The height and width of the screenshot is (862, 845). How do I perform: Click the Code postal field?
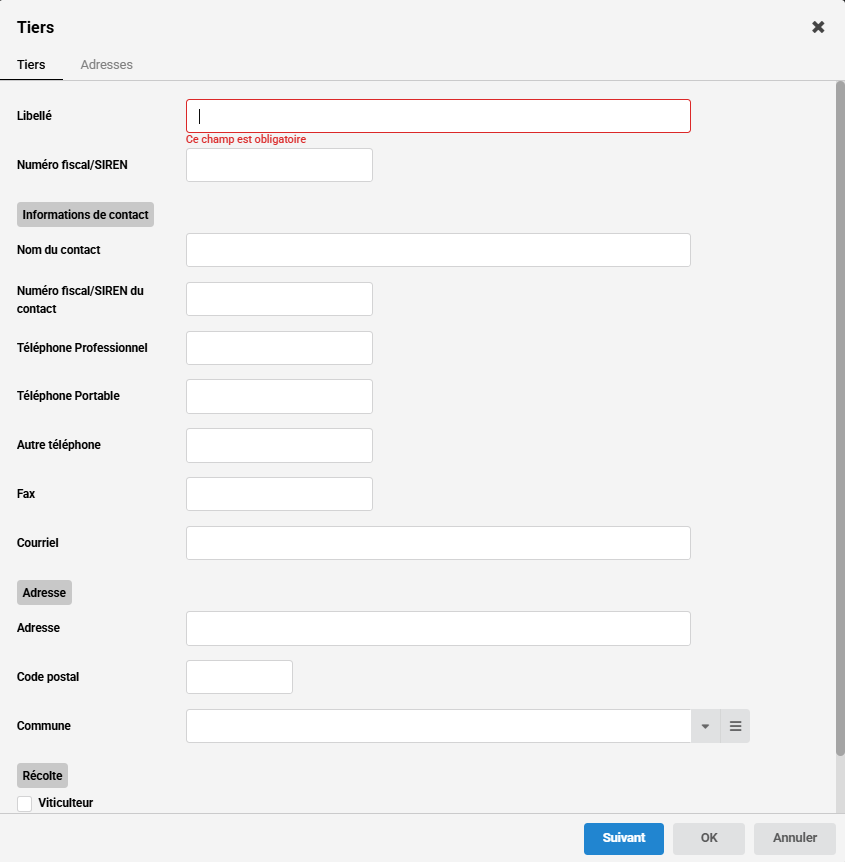tap(239, 677)
